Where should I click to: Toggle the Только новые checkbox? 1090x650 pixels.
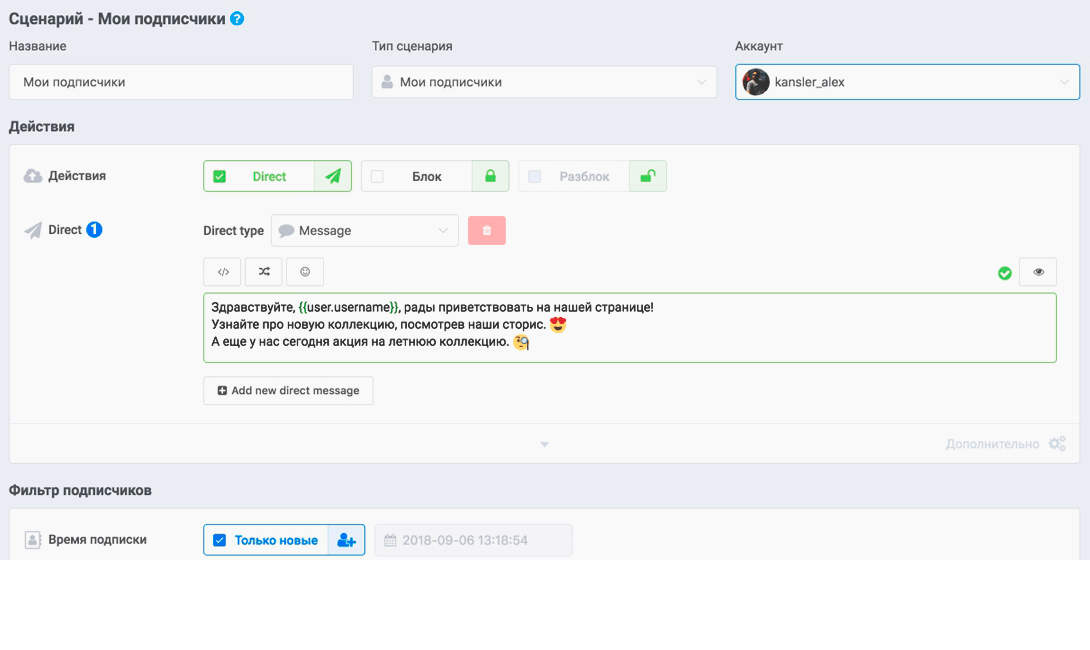tap(220, 540)
